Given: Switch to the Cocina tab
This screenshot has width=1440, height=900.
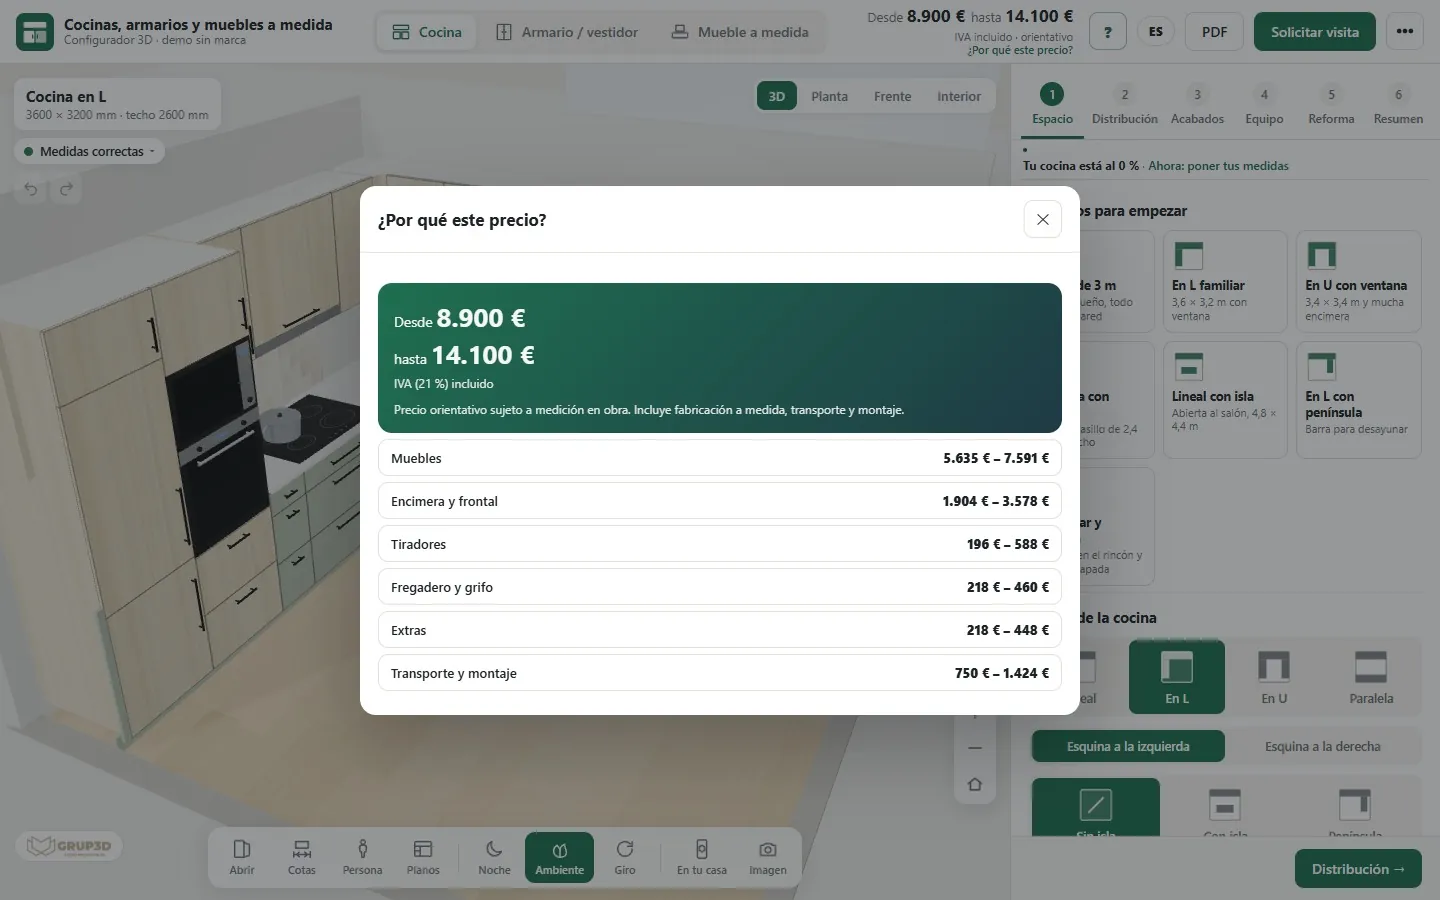Looking at the screenshot, I should [427, 32].
